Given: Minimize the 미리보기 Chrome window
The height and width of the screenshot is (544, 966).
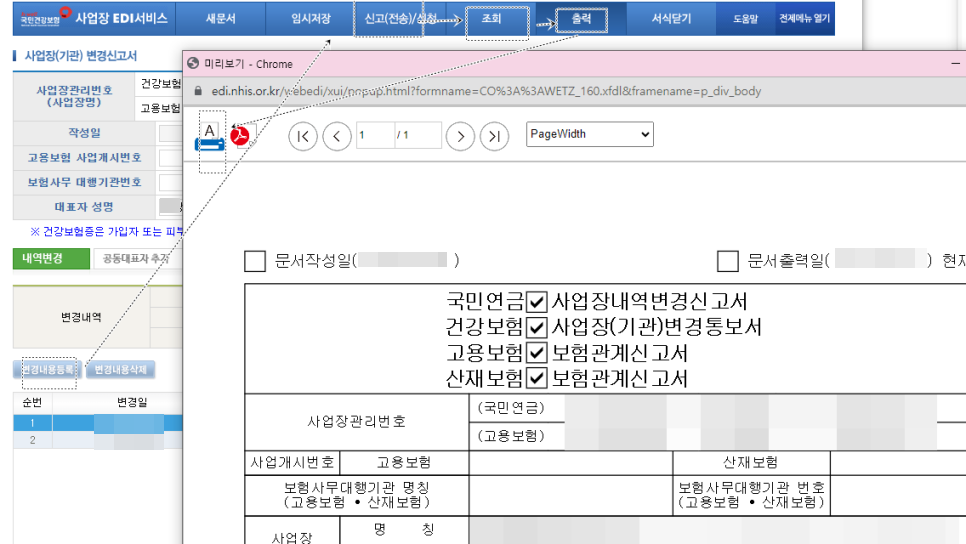Looking at the screenshot, I should [955, 63].
